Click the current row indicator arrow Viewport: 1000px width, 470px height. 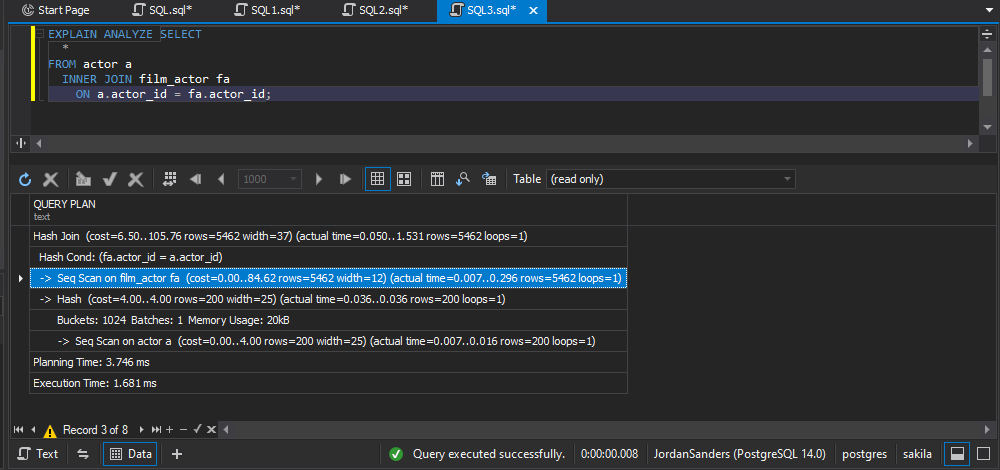[x=20, y=278]
